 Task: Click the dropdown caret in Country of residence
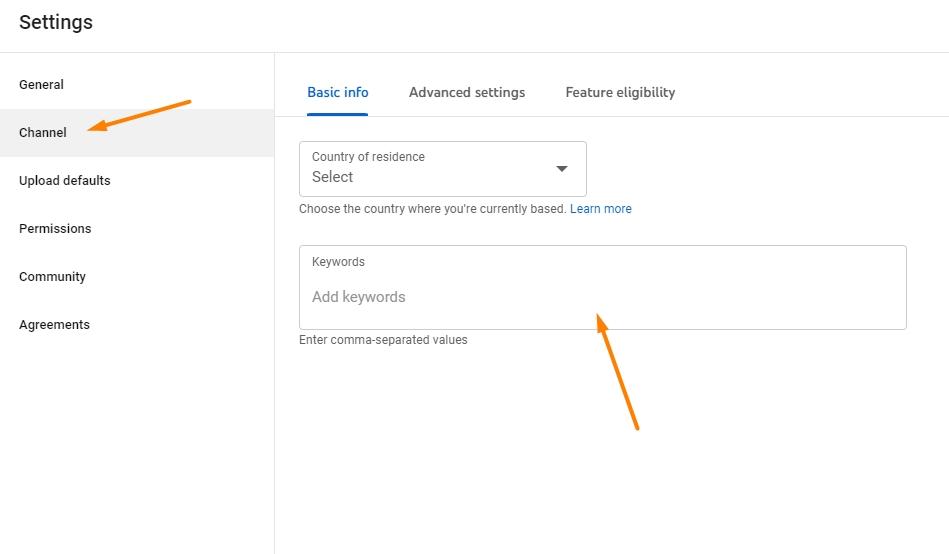coord(561,169)
